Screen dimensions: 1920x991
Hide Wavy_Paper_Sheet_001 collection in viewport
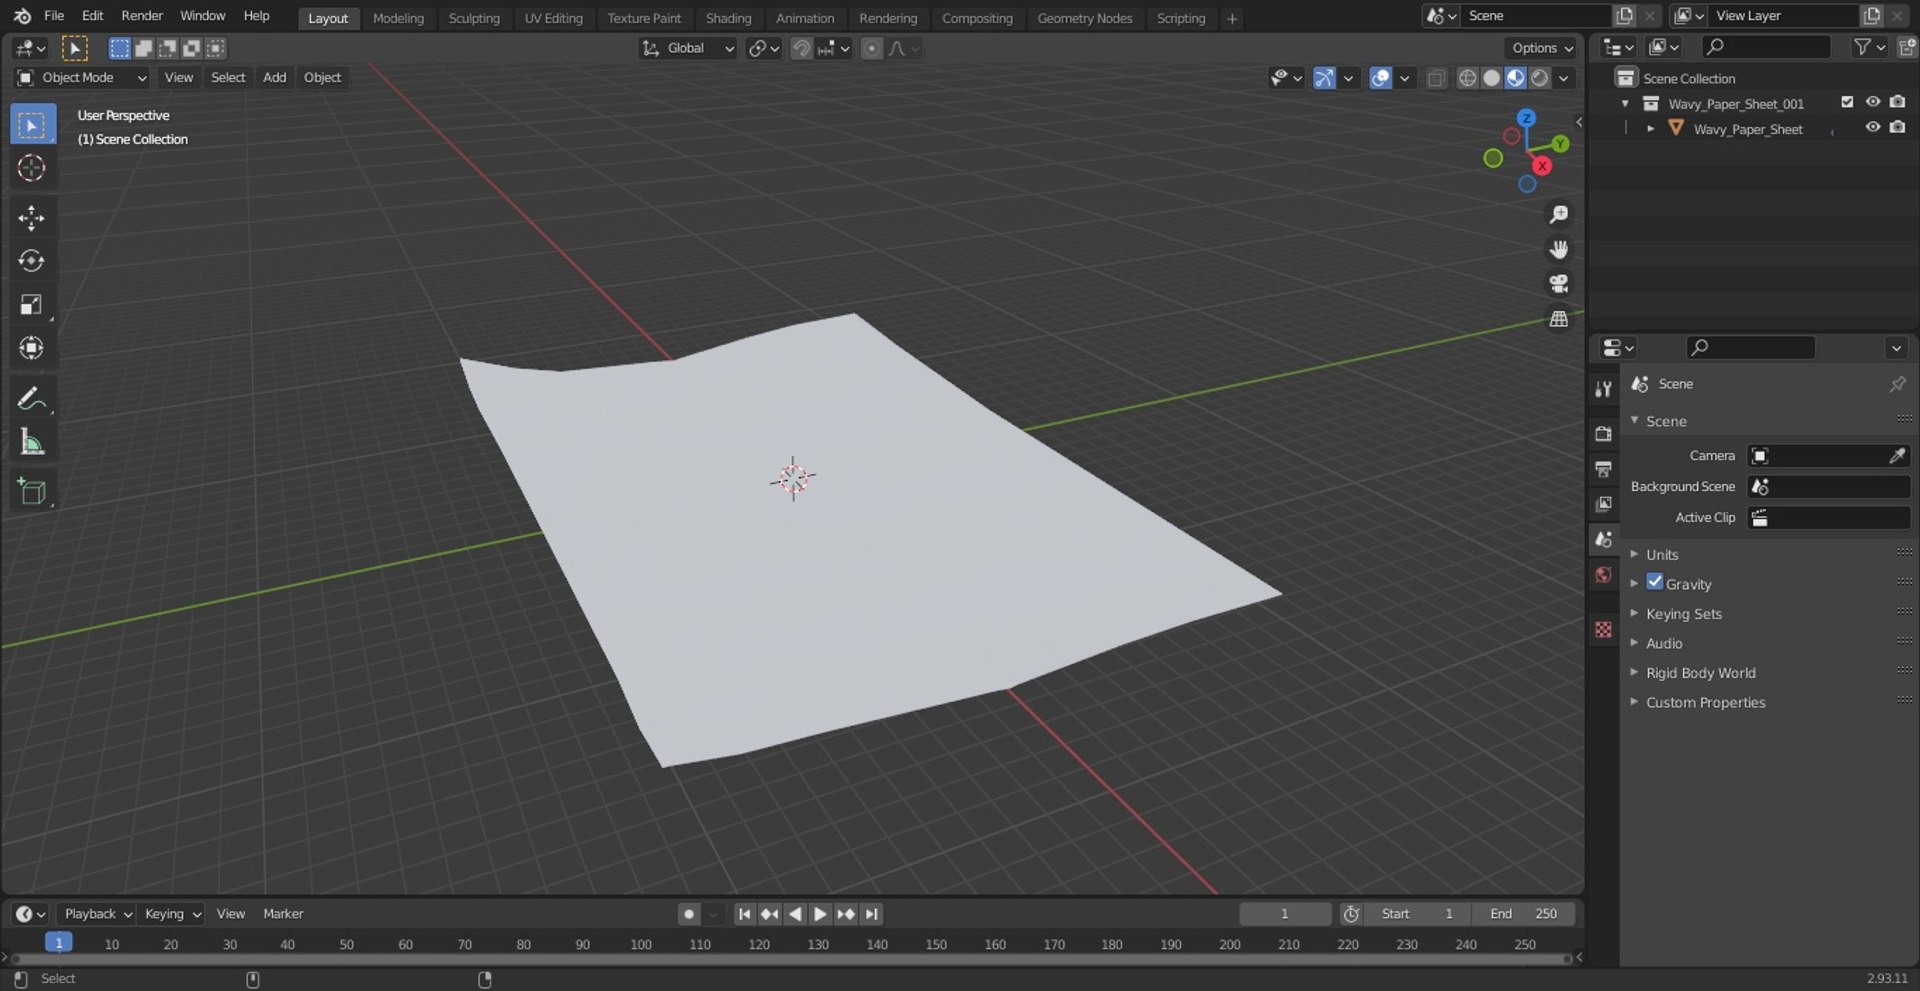point(1873,102)
